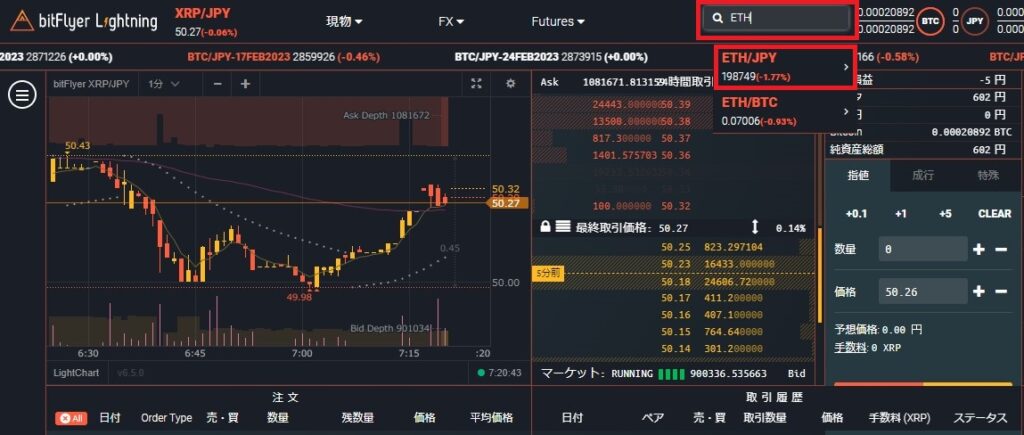Click the JPY balance circle icon
The image size is (1024, 435).
[974, 21]
